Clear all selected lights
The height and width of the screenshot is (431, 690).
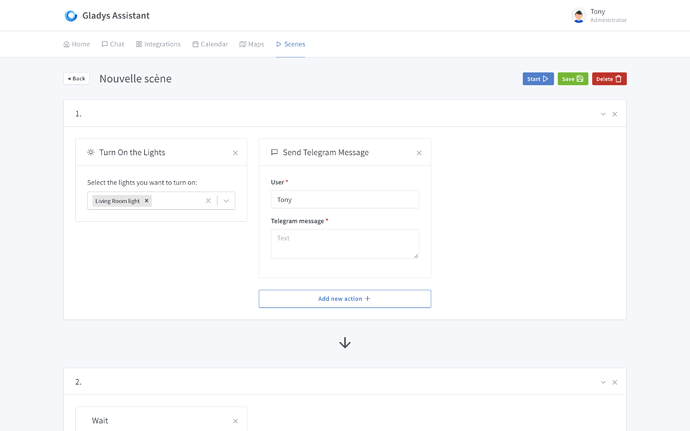click(208, 201)
